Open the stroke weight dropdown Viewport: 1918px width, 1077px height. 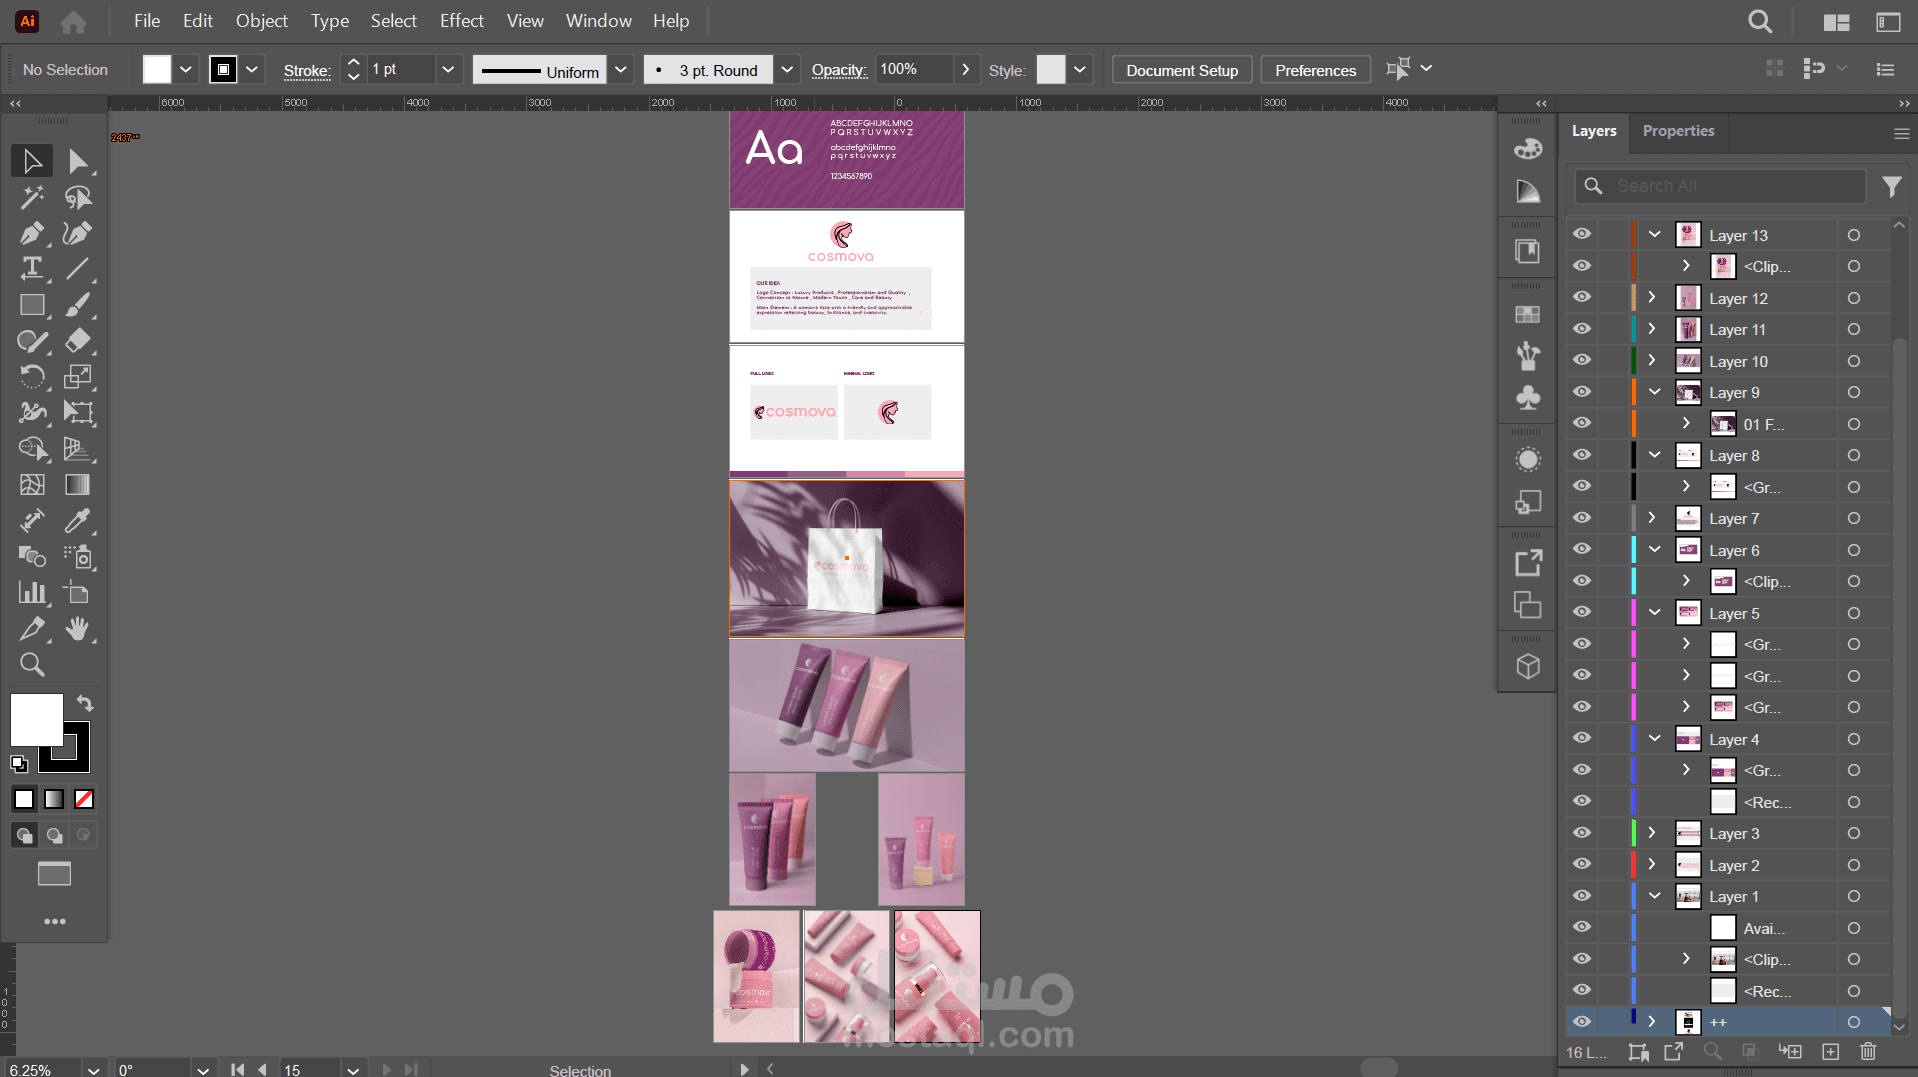(x=448, y=69)
